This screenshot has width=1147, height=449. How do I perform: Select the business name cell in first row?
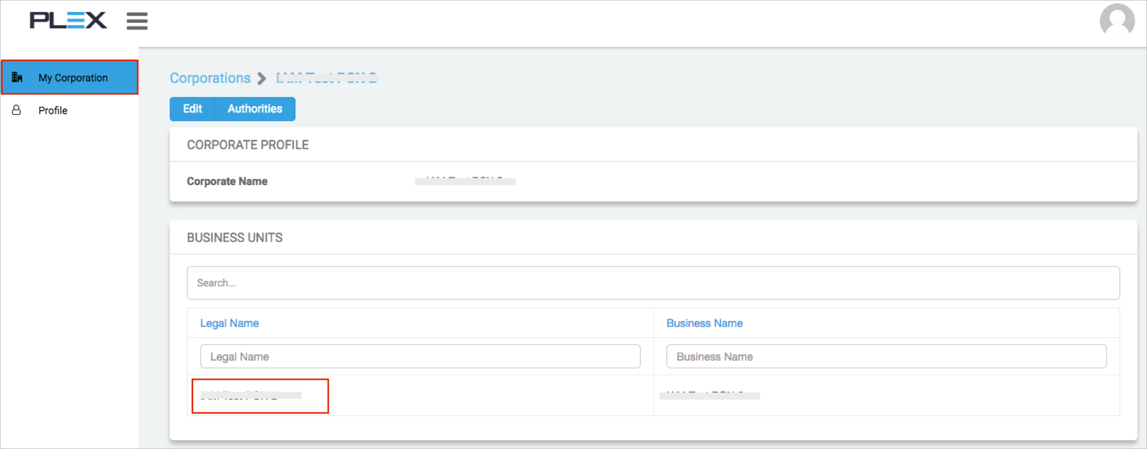(710, 396)
